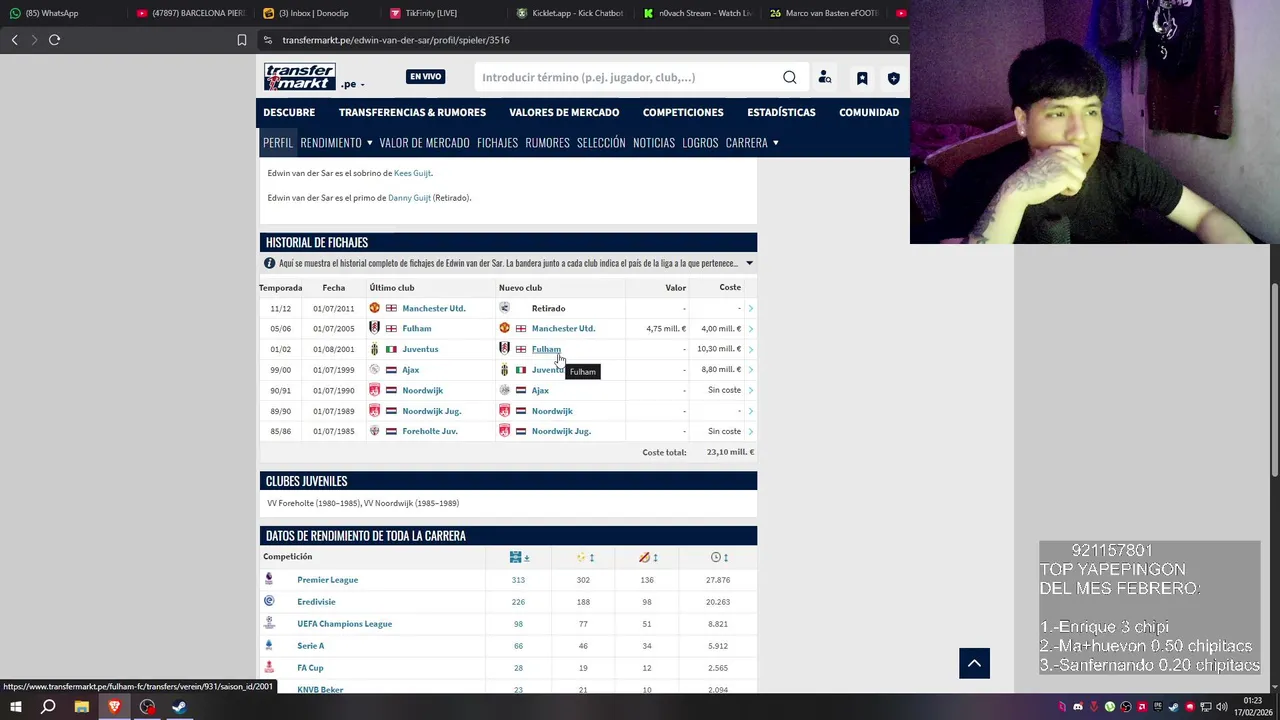1280x720 pixels.
Task: Click the scroll-to-top arrow button
Action: coord(974,663)
